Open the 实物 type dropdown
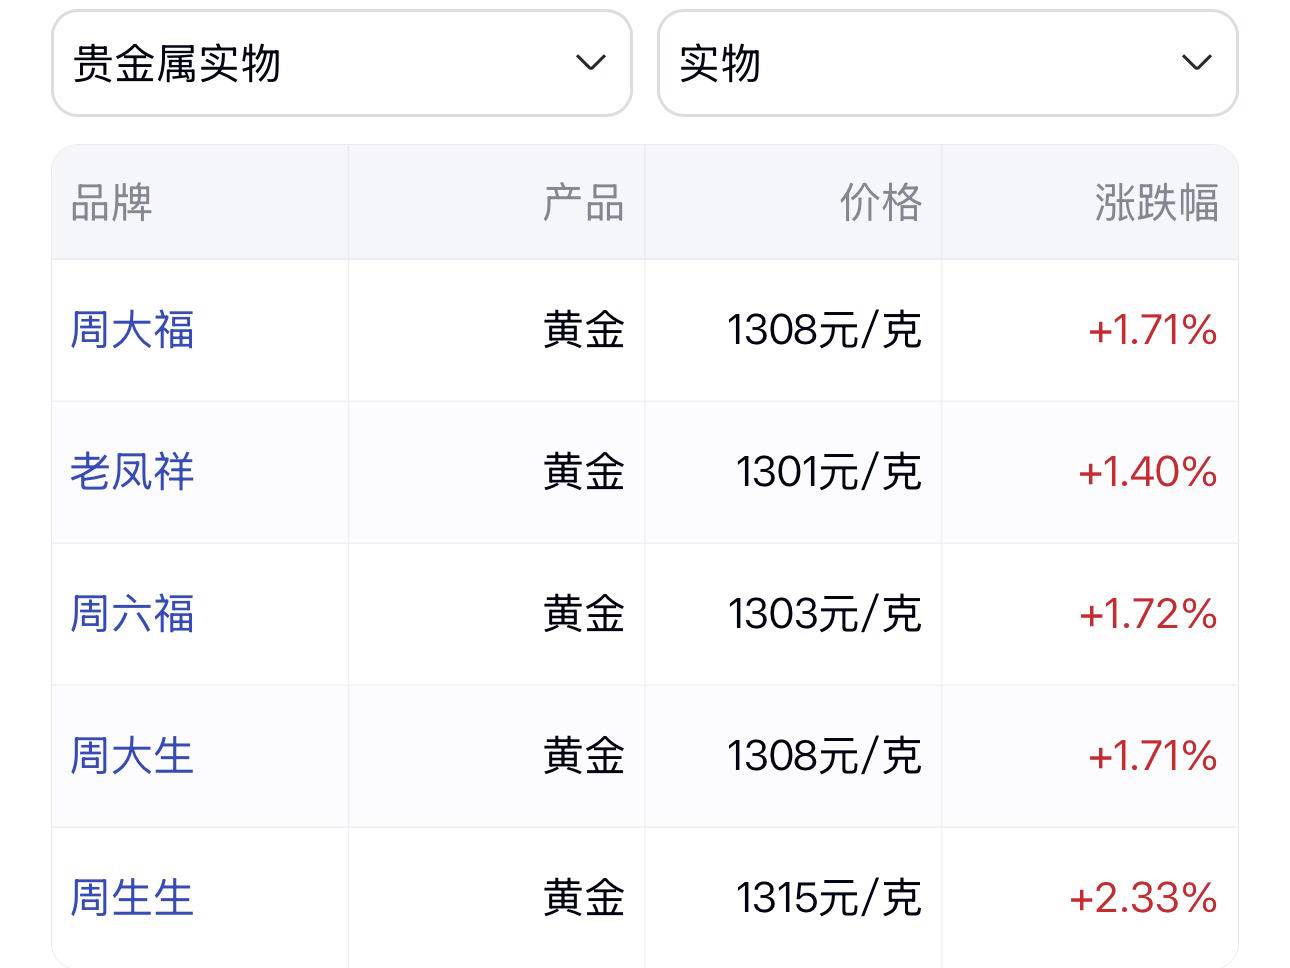The image size is (1290, 968). 947,63
